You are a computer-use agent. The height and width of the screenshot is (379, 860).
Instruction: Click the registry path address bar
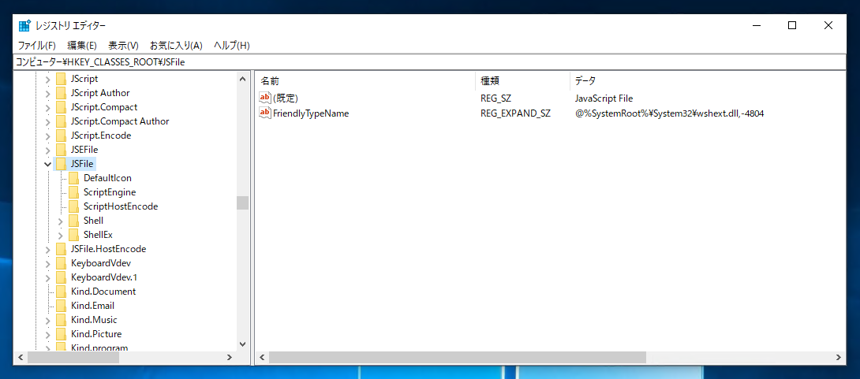(430, 62)
